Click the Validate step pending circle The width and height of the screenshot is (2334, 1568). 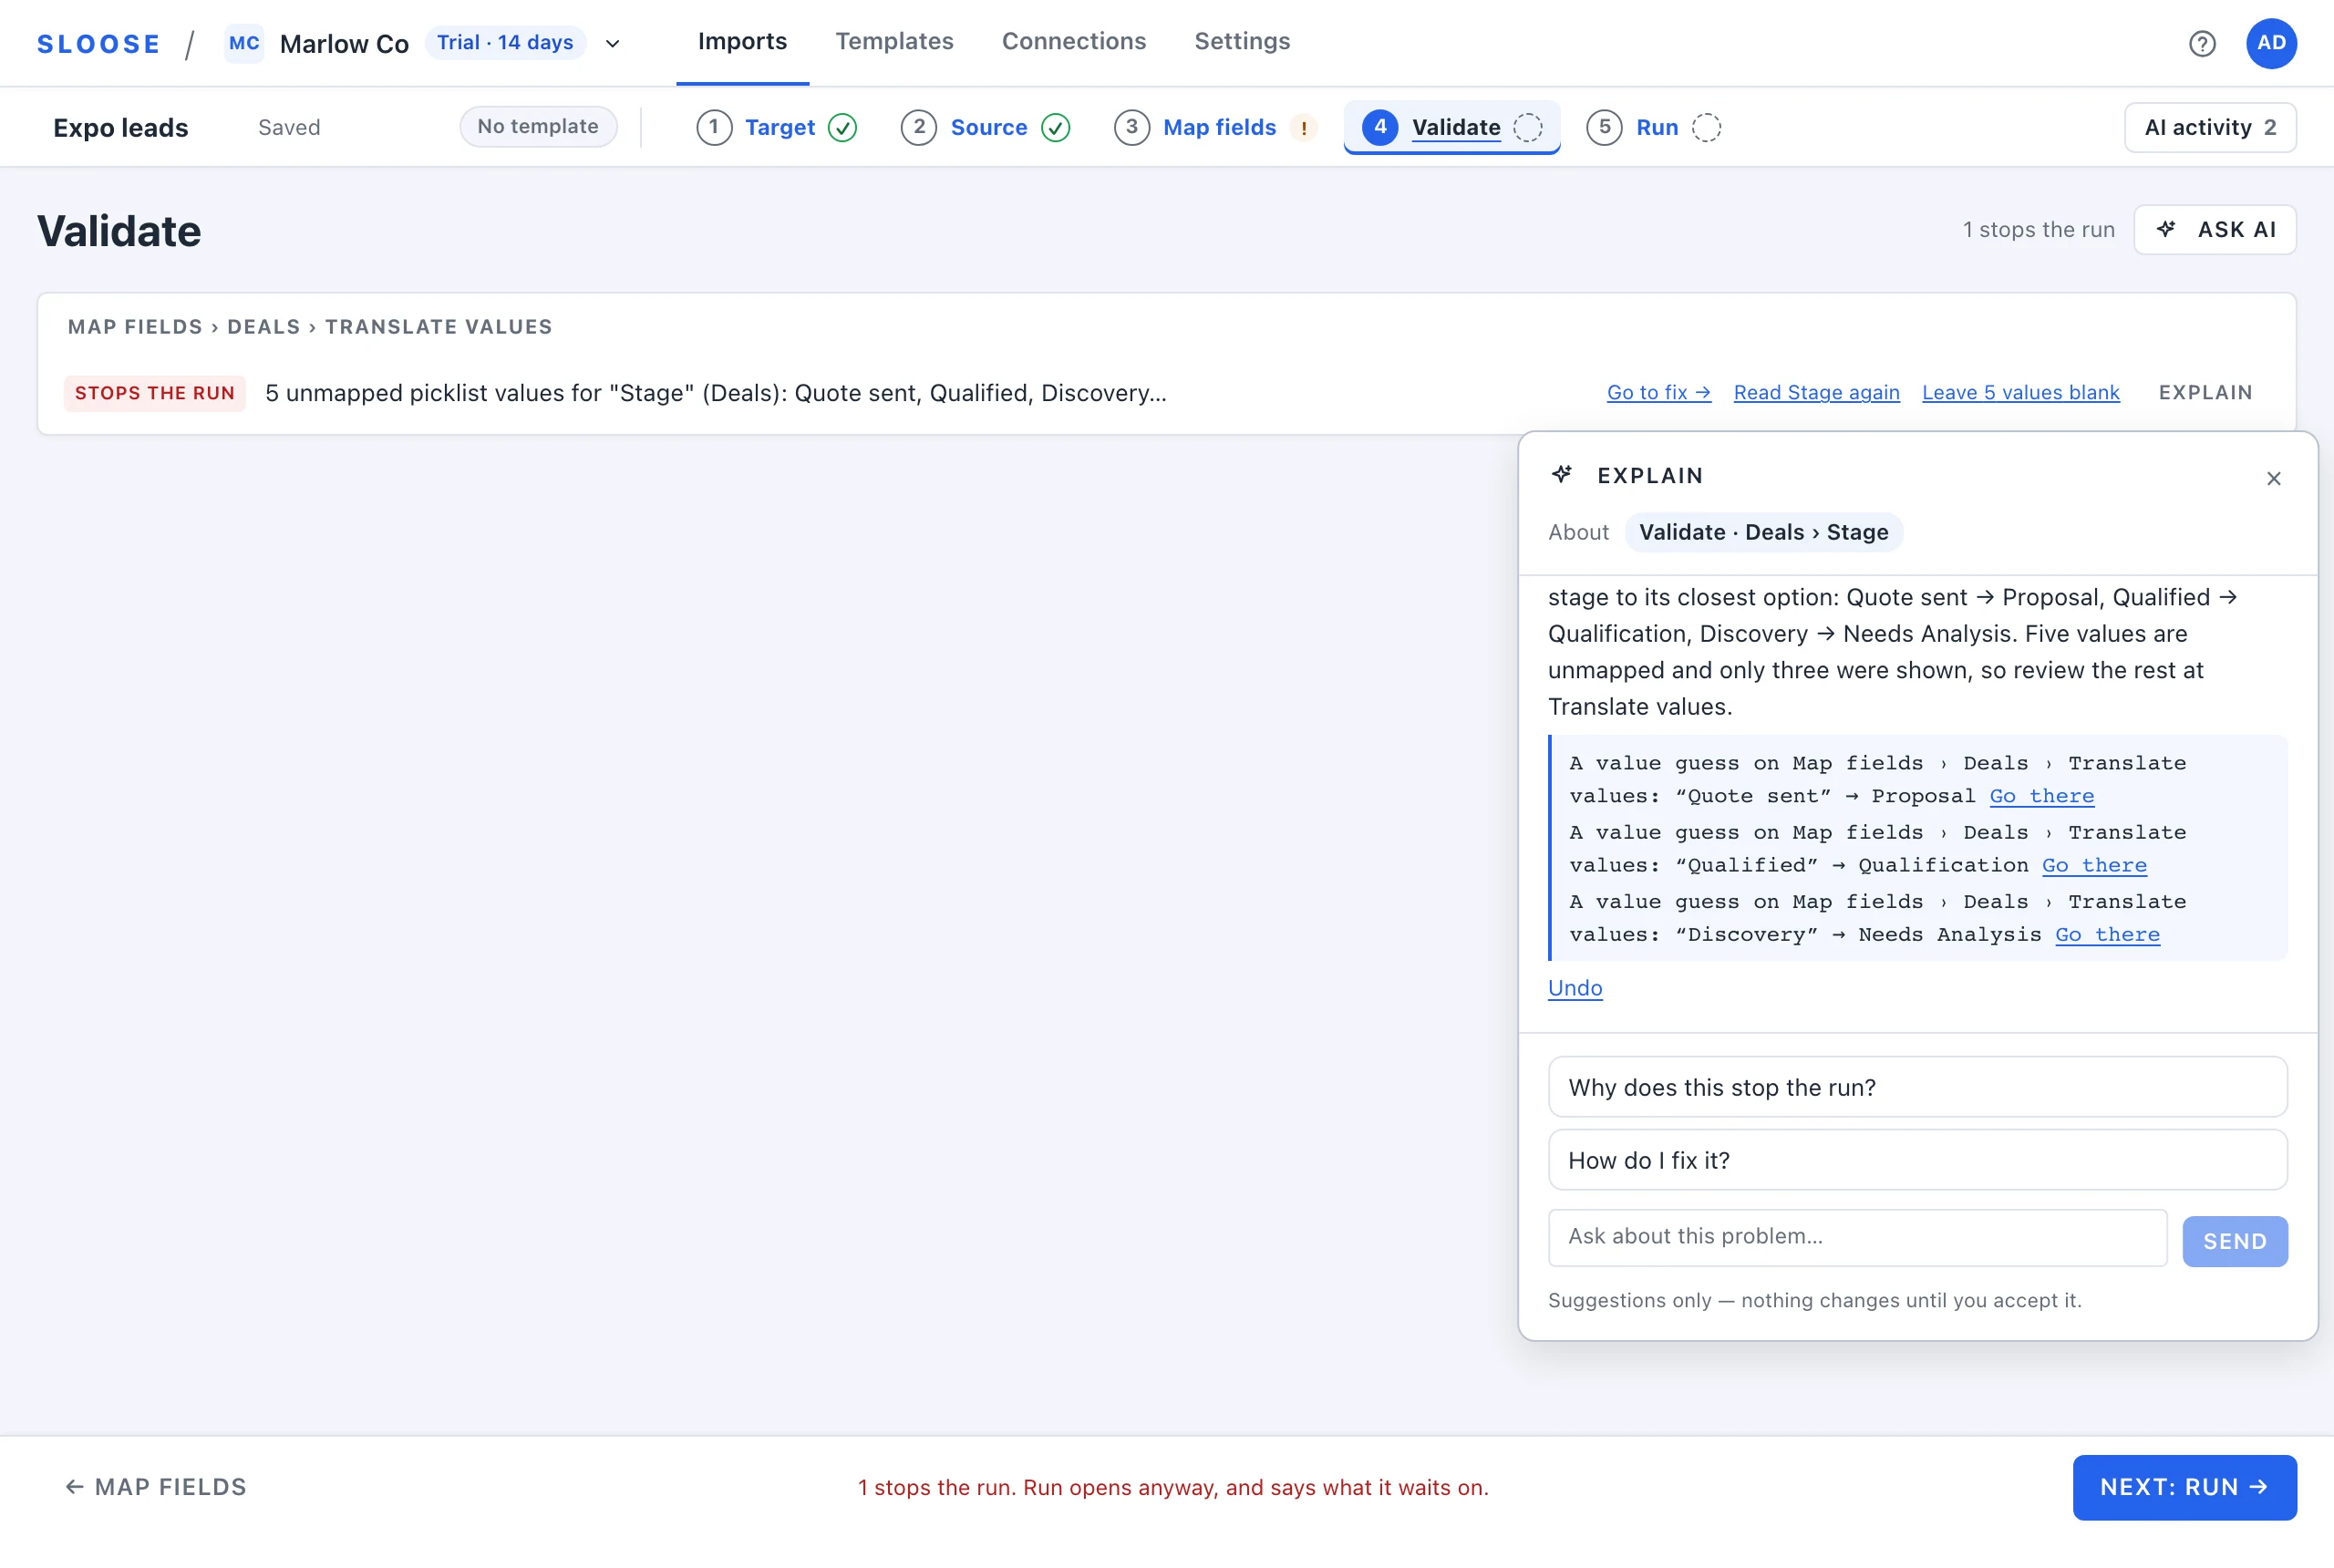1528,128
